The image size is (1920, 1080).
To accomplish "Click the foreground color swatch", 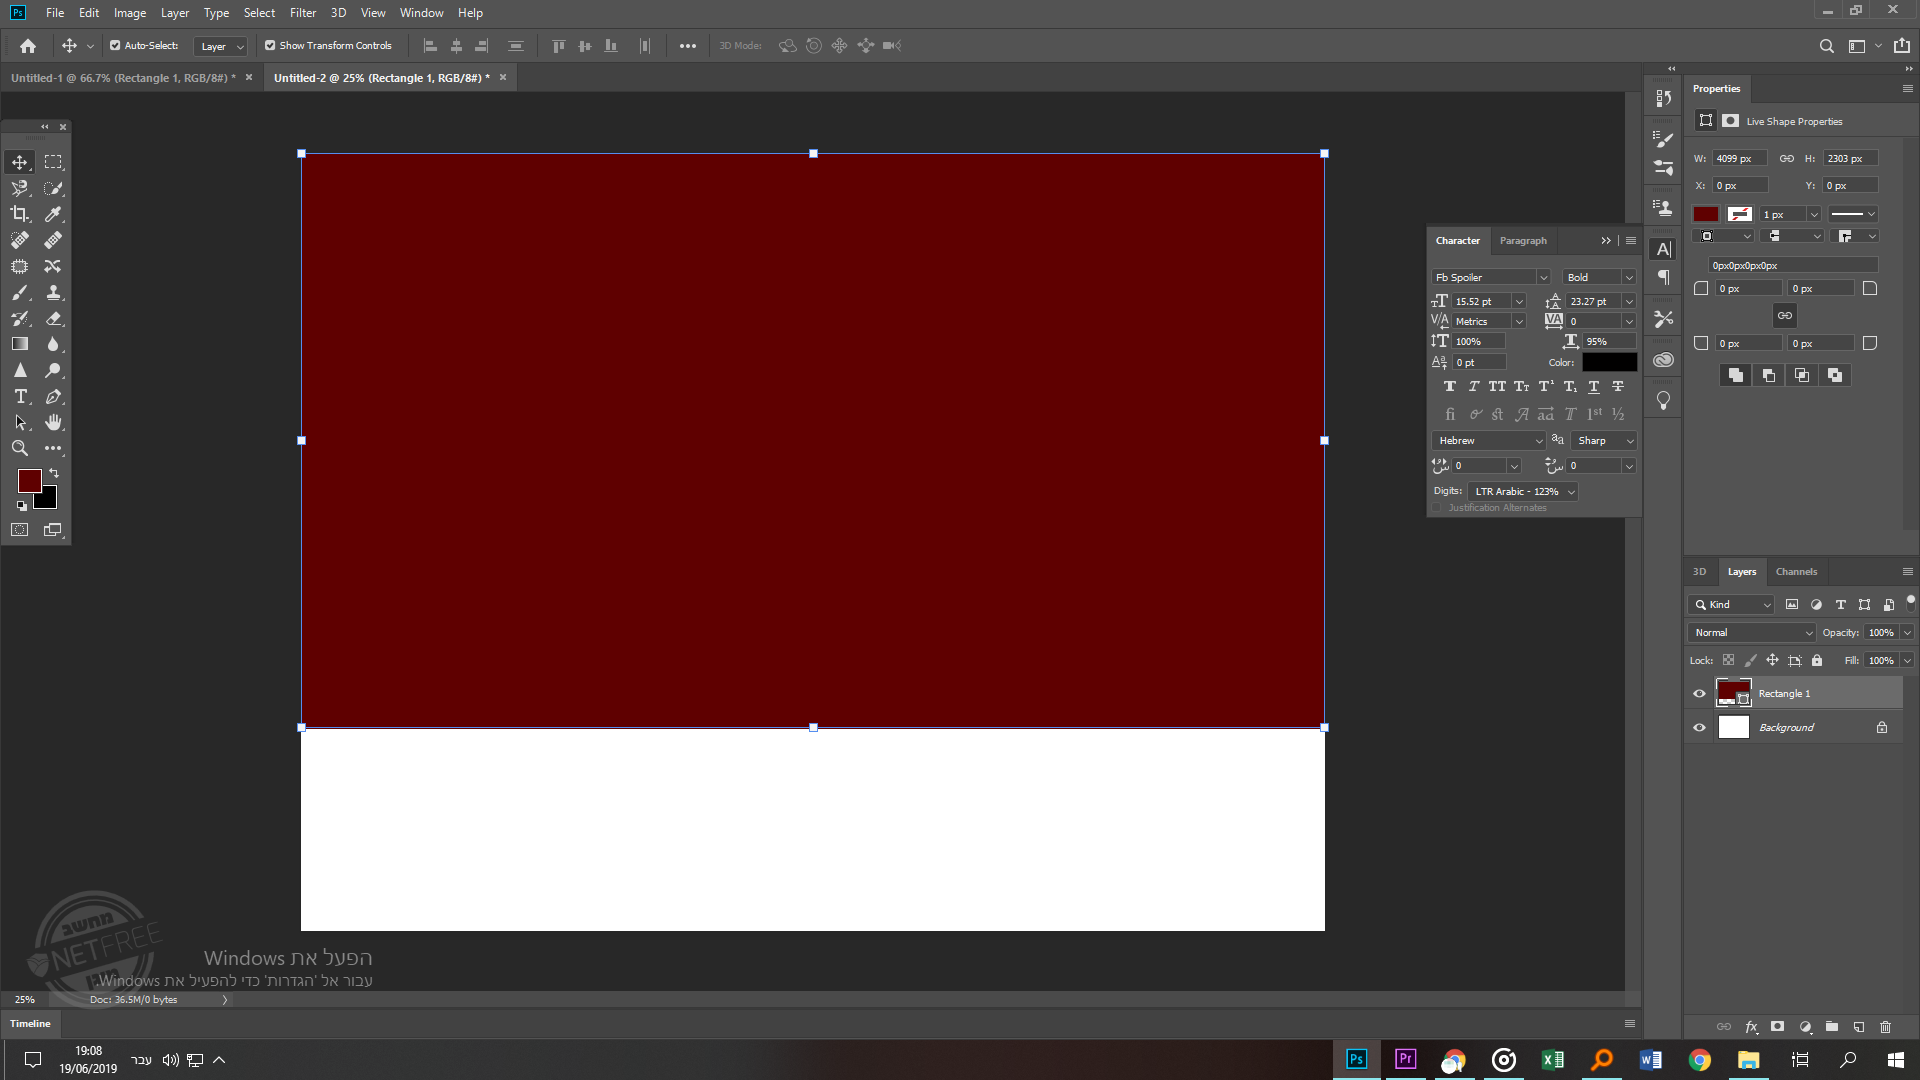I will tap(29, 481).
